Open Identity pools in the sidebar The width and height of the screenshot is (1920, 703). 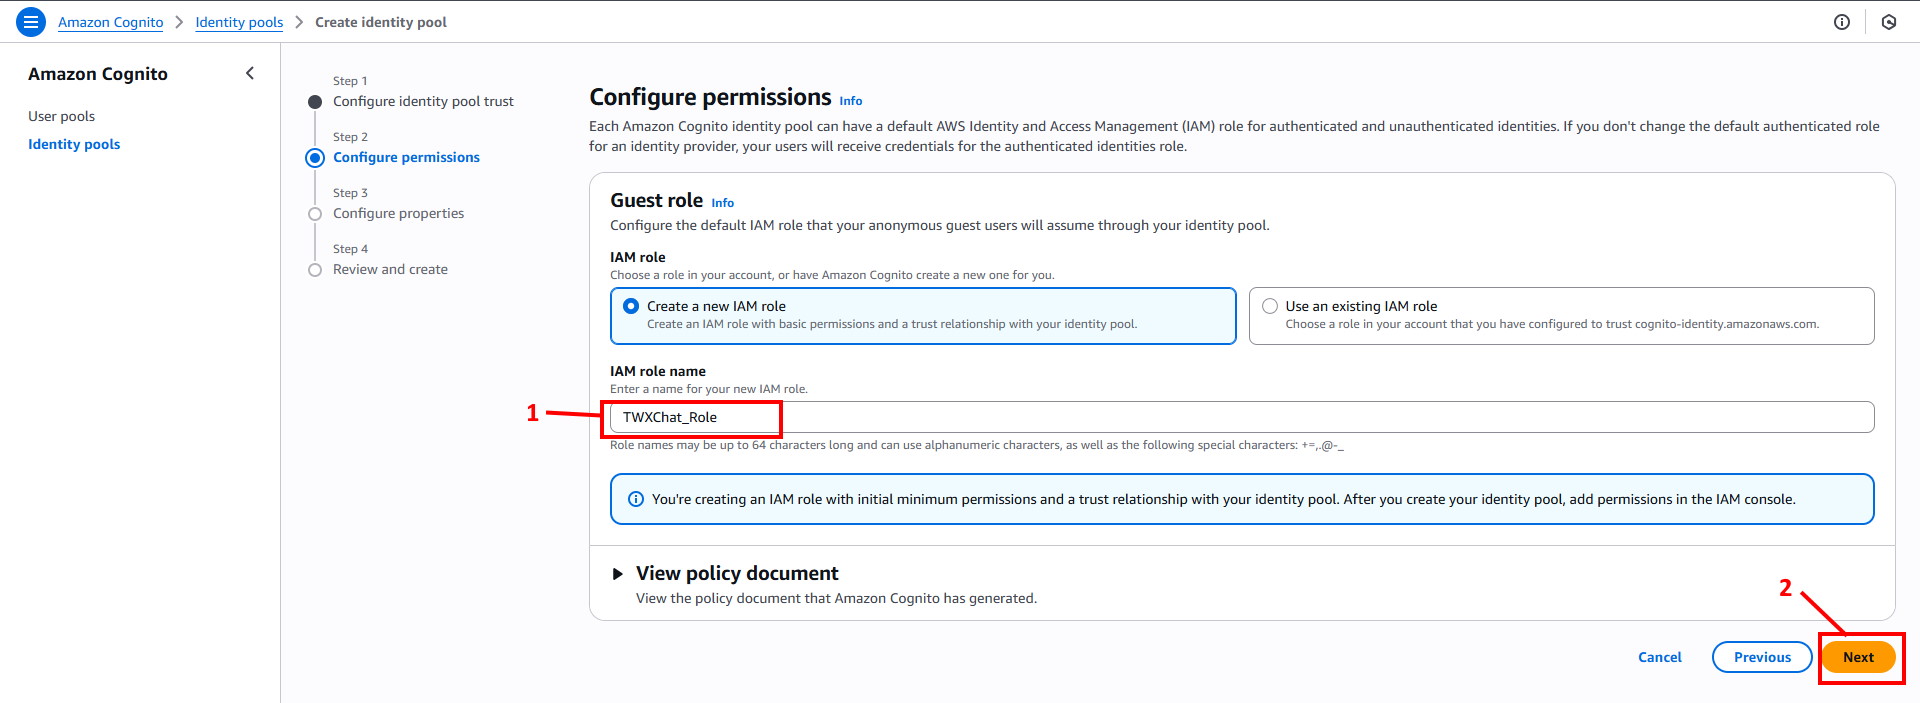point(74,144)
